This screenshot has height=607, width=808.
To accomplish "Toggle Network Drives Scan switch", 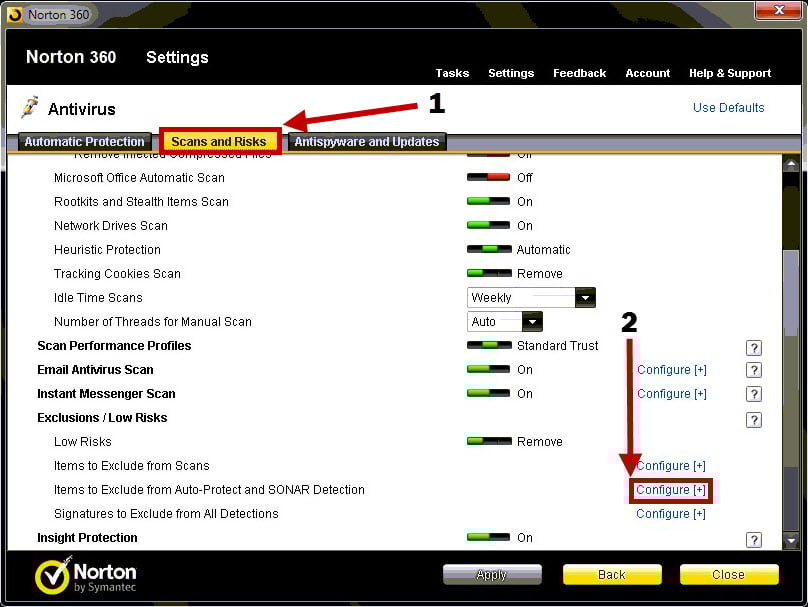I will 489,225.
